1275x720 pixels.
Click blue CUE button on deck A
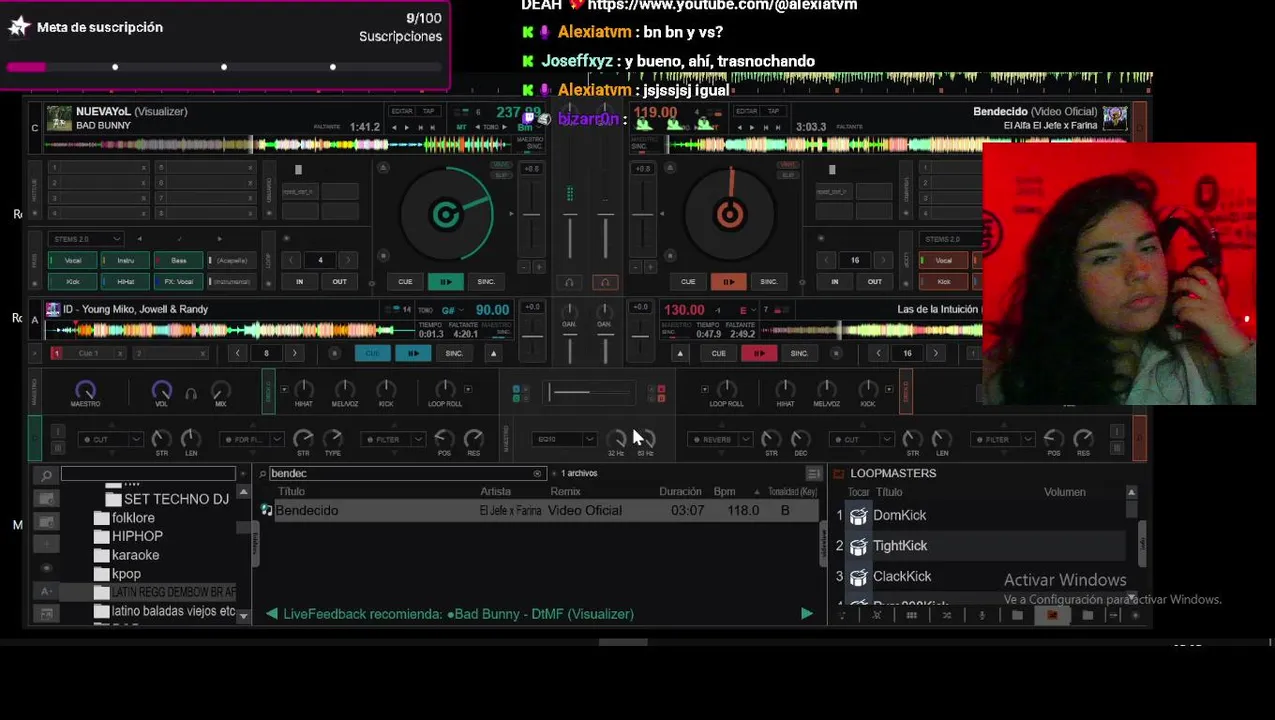coord(372,353)
